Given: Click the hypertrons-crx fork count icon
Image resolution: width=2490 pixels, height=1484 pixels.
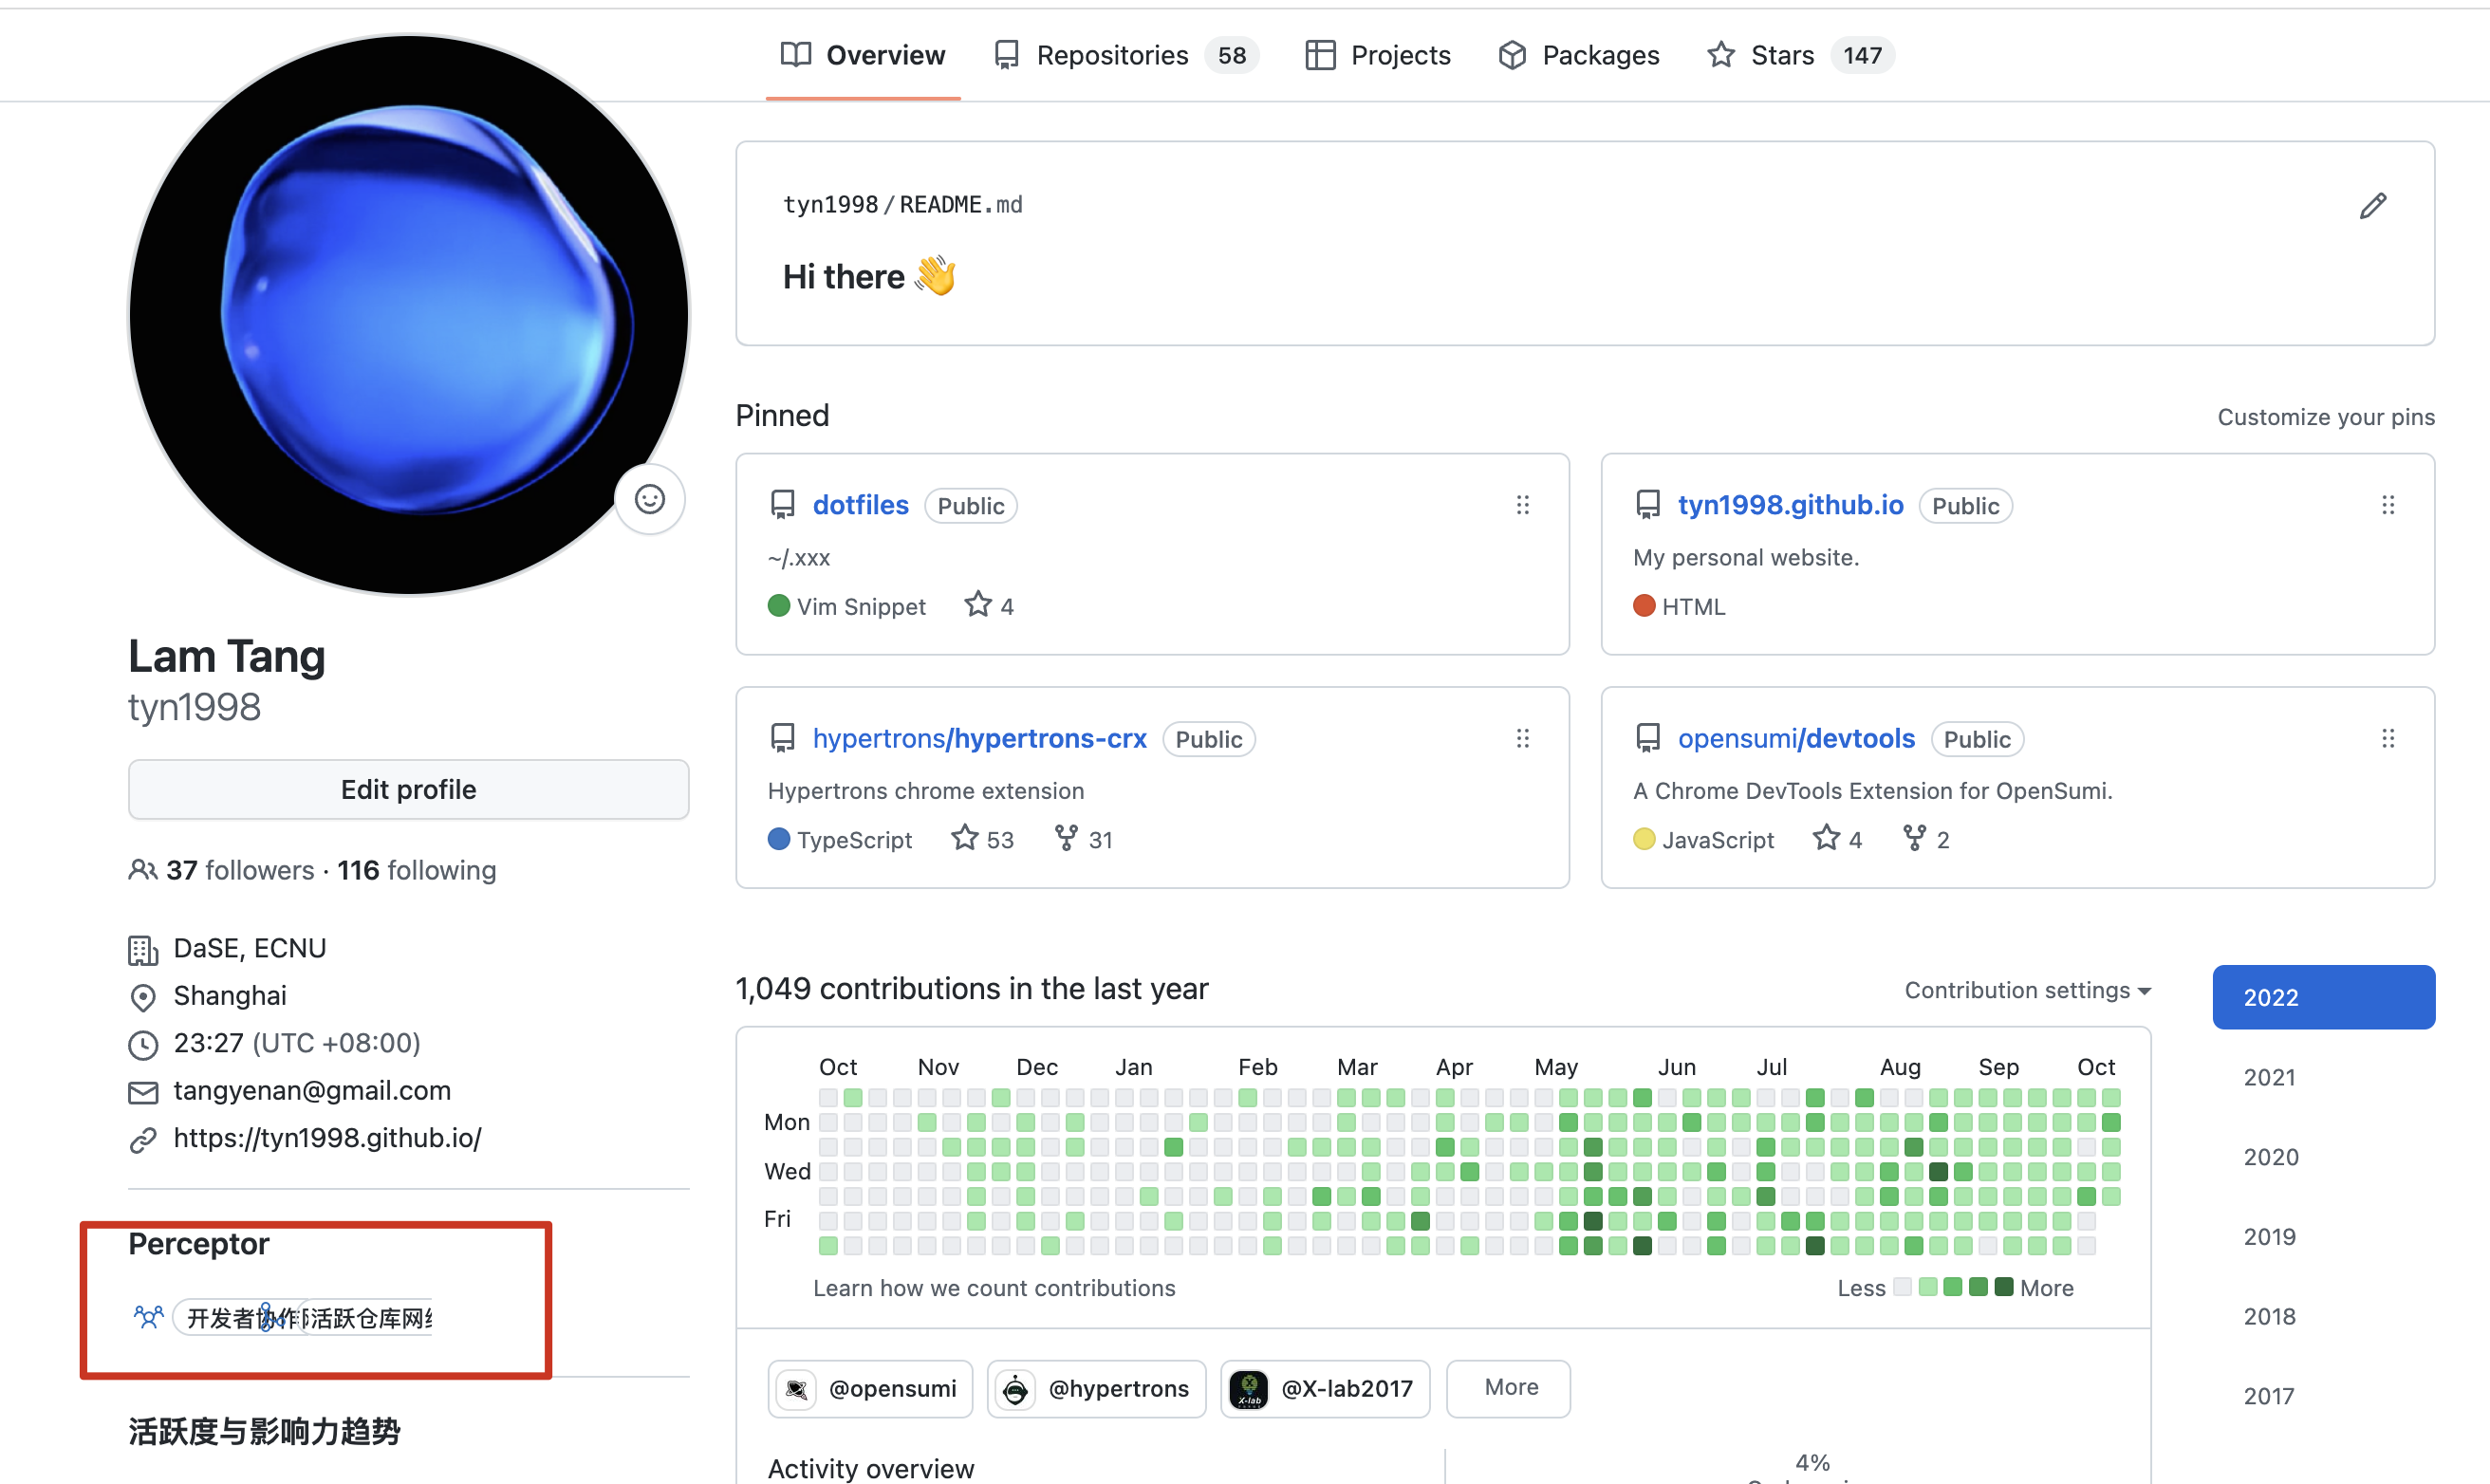Looking at the screenshot, I should 1066,838.
